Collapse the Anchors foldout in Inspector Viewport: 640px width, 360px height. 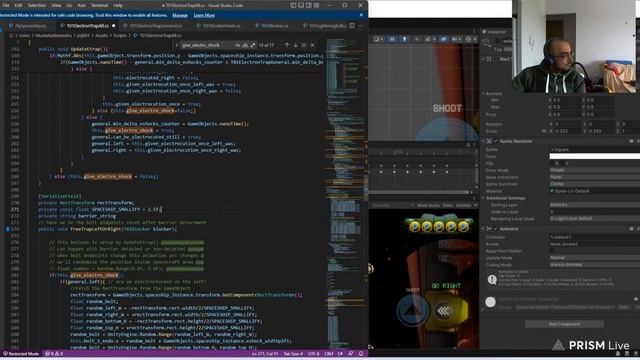point(484,93)
